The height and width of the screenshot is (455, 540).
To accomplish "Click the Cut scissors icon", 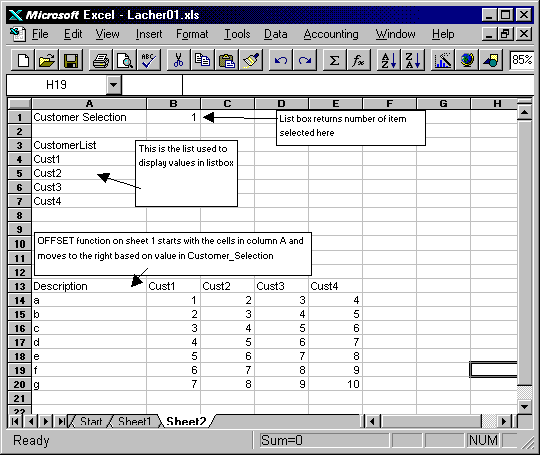I will click(178, 60).
